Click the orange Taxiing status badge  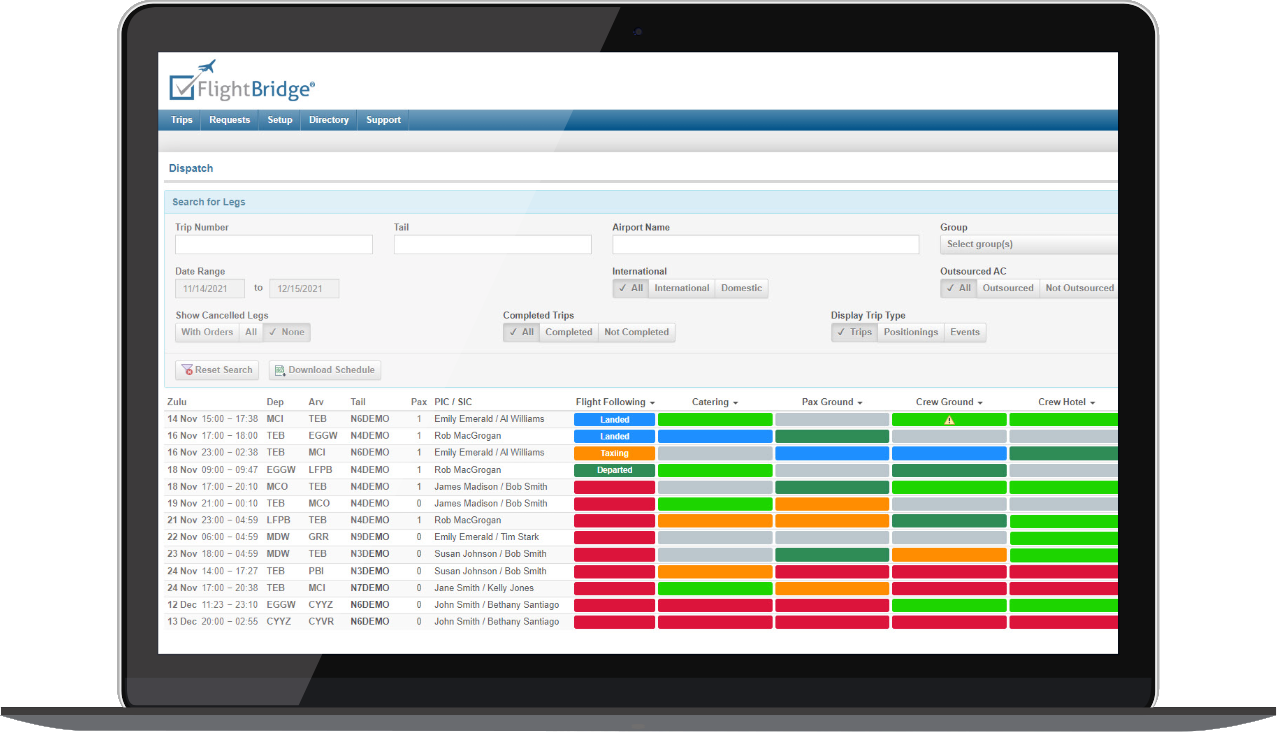click(x=614, y=453)
